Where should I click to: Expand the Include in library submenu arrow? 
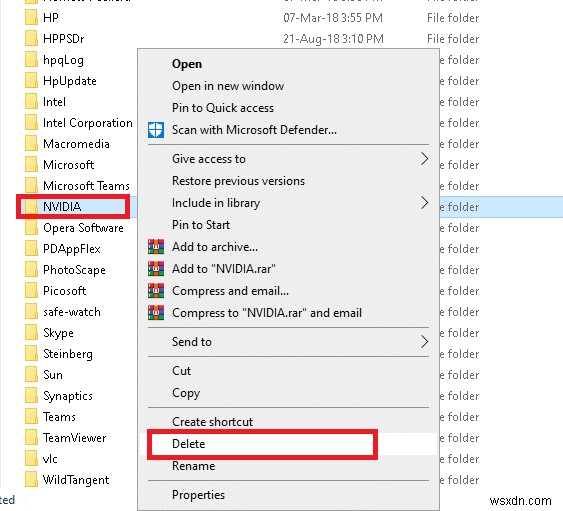(x=424, y=203)
